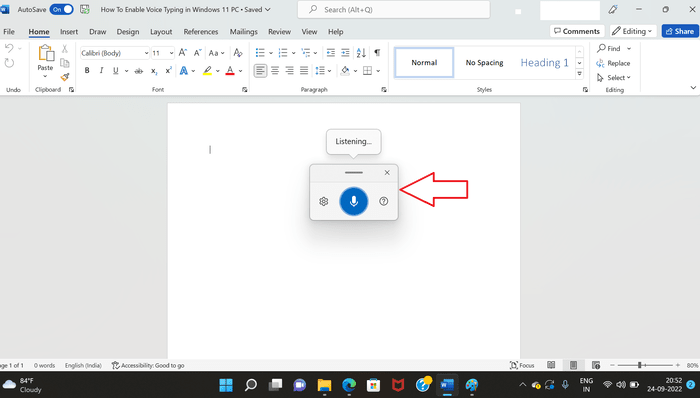The image size is (700, 398).
Task: Toggle Show/Hide paragraph marks
Action: coord(377,53)
